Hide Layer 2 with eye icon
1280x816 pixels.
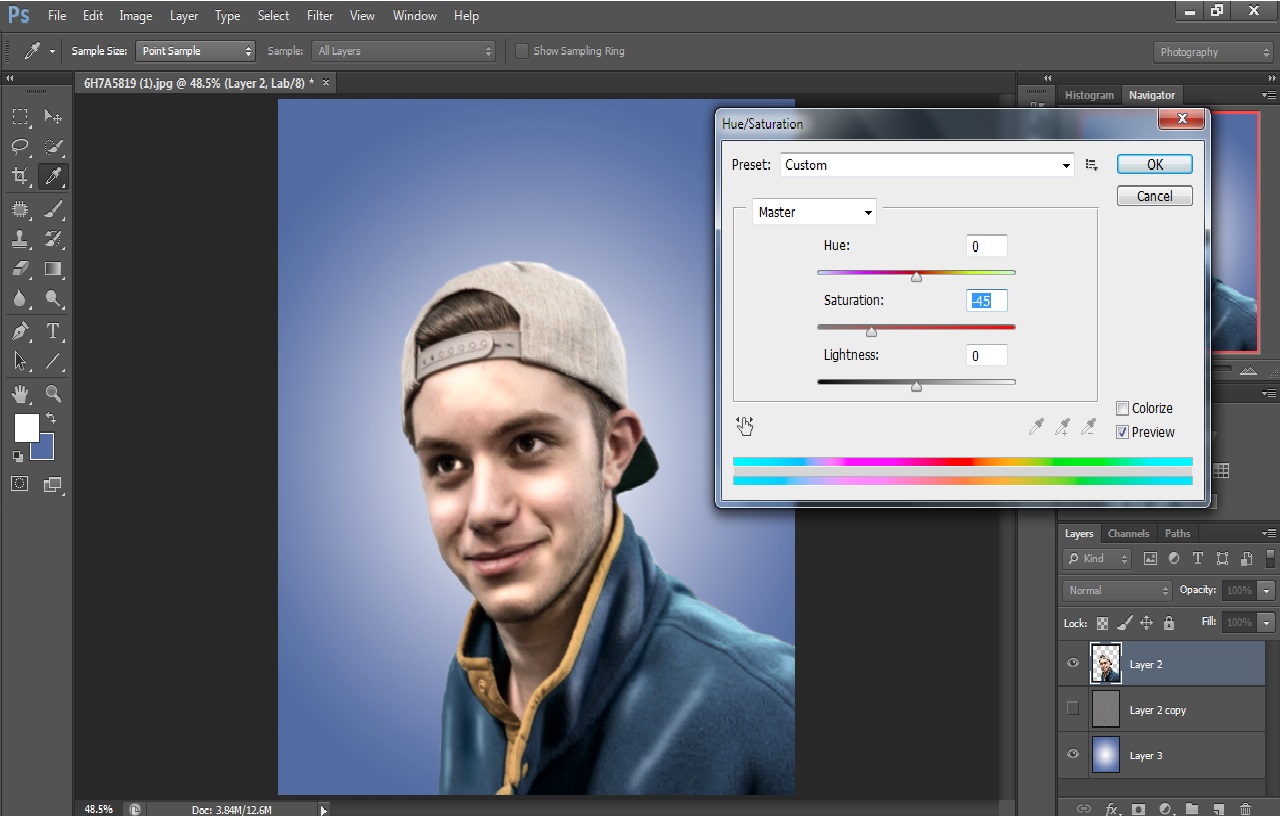[x=1073, y=663]
